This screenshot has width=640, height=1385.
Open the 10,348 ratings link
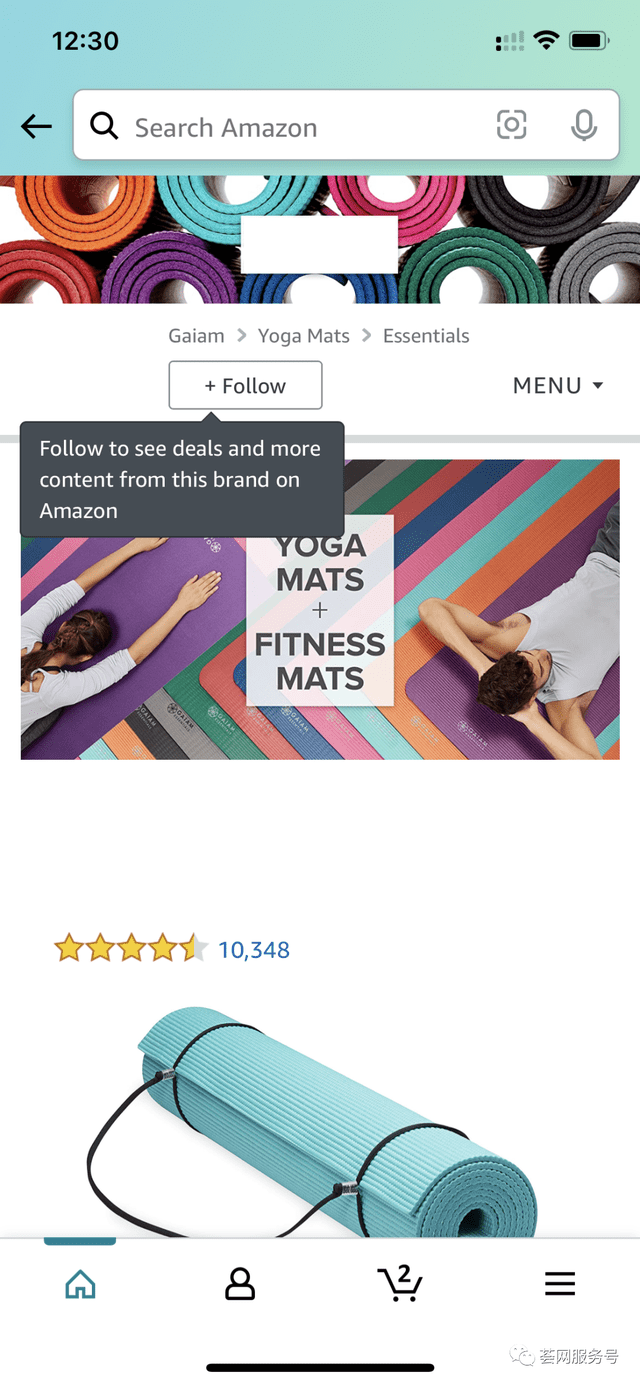(254, 949)
